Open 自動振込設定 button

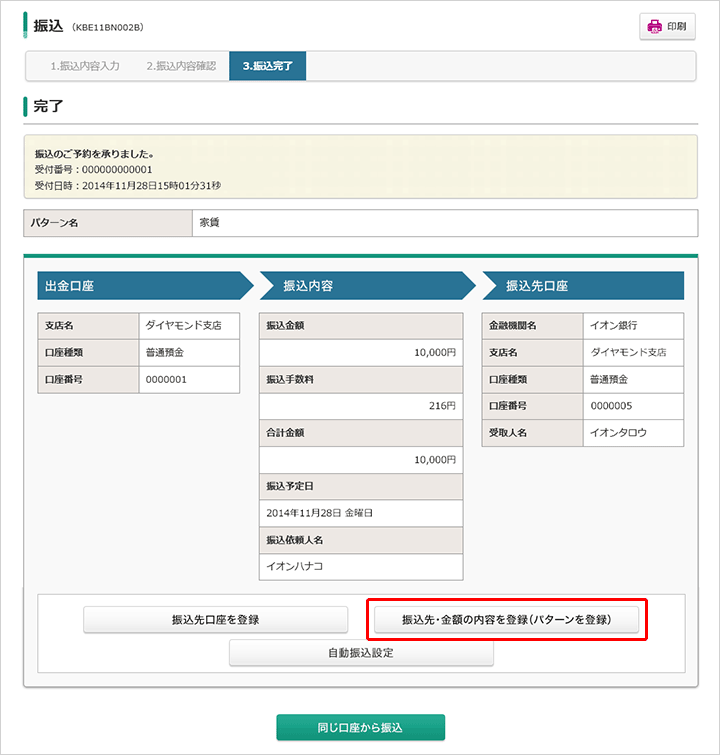[x=361, y=653]
